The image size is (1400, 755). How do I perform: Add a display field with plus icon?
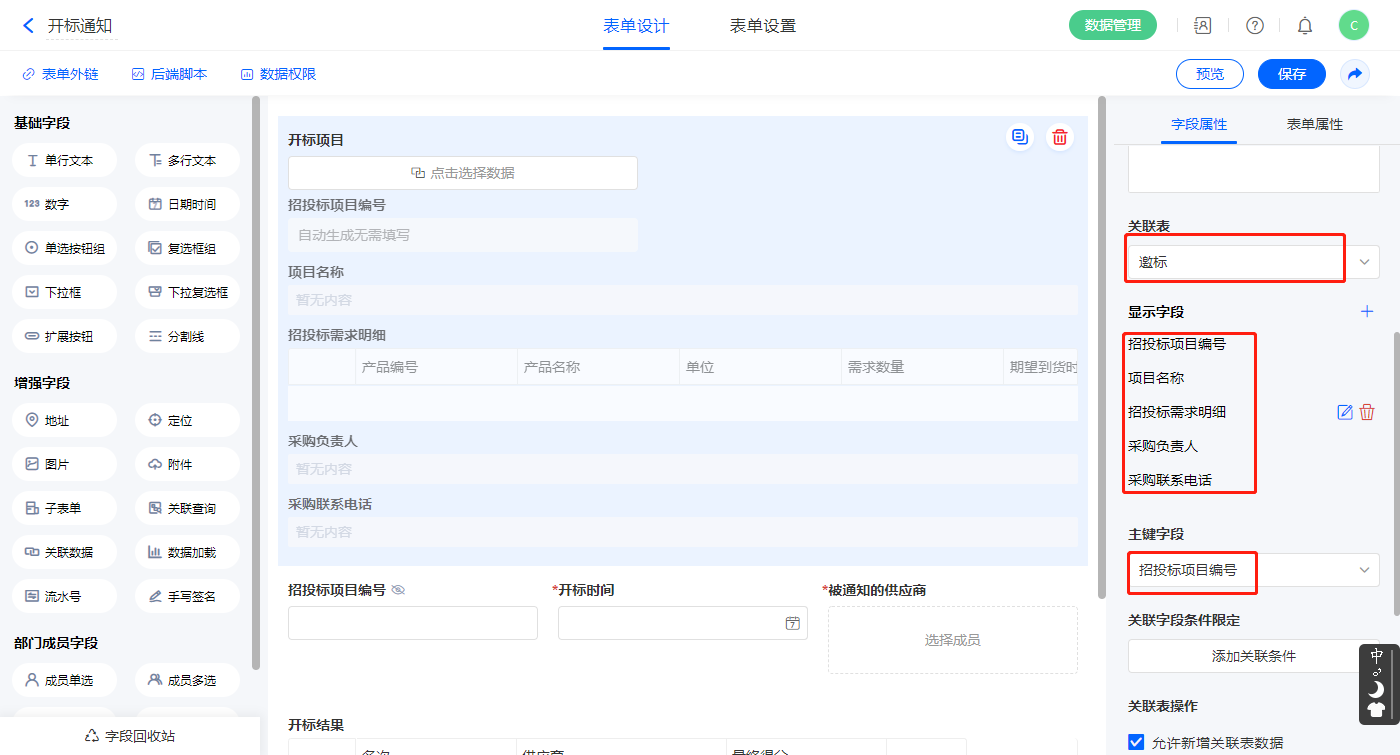[1367, 312]
